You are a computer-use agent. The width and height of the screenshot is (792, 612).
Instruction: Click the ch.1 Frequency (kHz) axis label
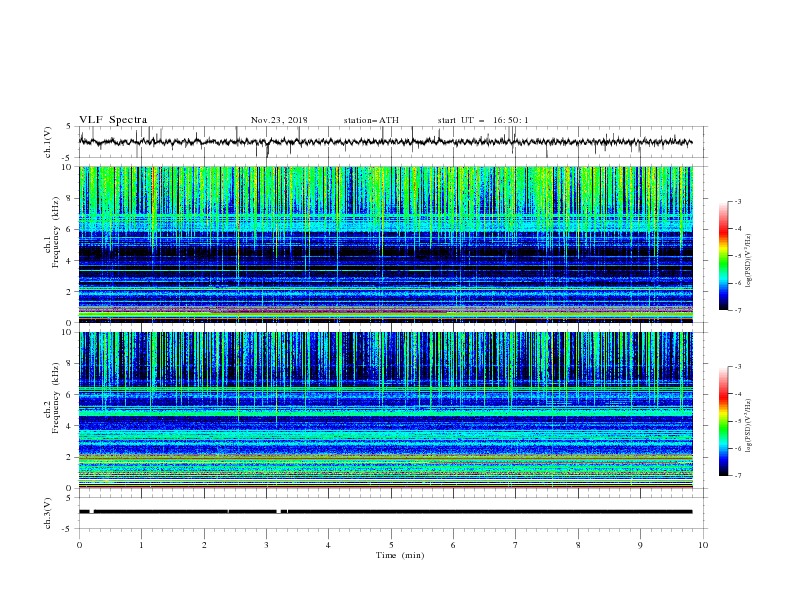[52, 233]
